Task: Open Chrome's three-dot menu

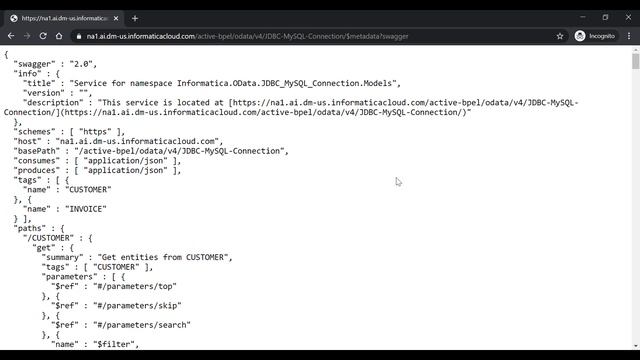Action: pyautogui.click(x=629, y=36)
